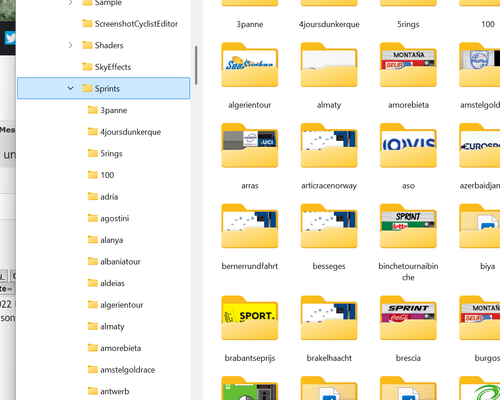Select amorebieta in the navigation tree
This screenshot has width=500, height=400.
121,348
